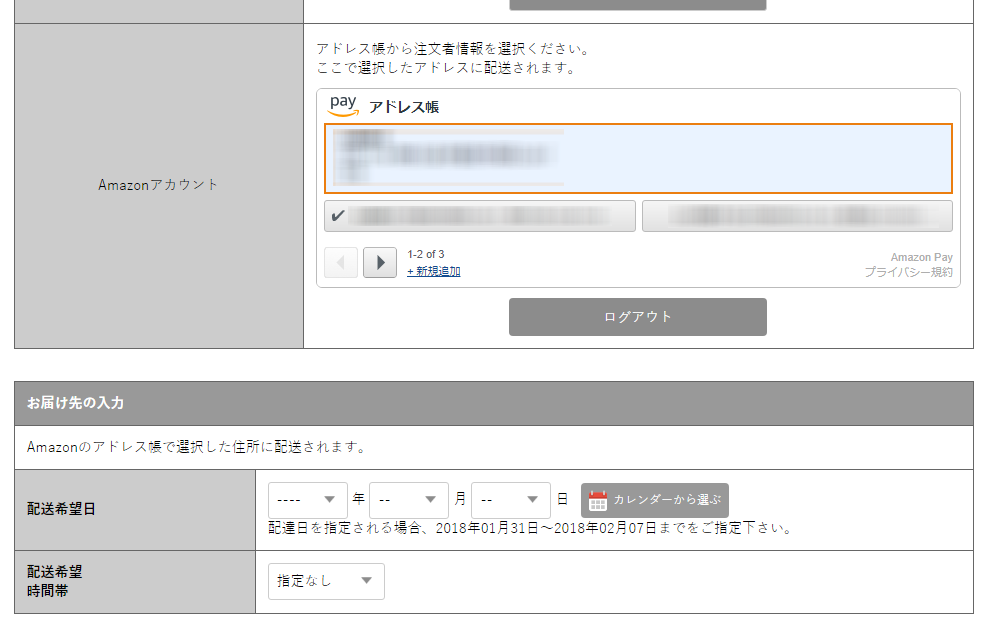Choose the second unselected address button
985x635 pixels.
[797, 216]
